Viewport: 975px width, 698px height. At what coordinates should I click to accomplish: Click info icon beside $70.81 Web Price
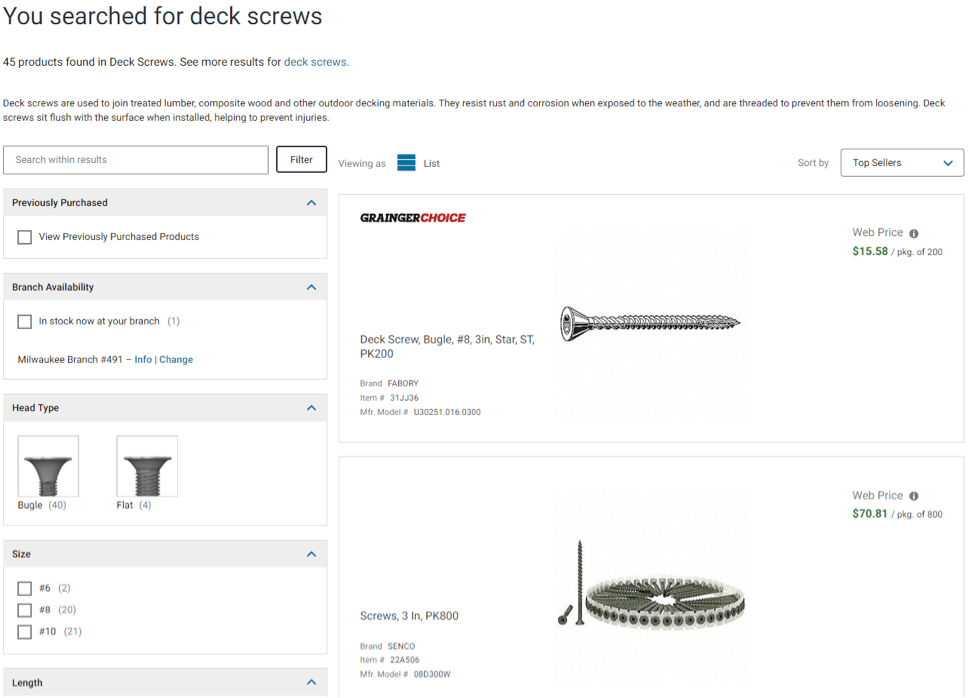[x=914, y=496]
